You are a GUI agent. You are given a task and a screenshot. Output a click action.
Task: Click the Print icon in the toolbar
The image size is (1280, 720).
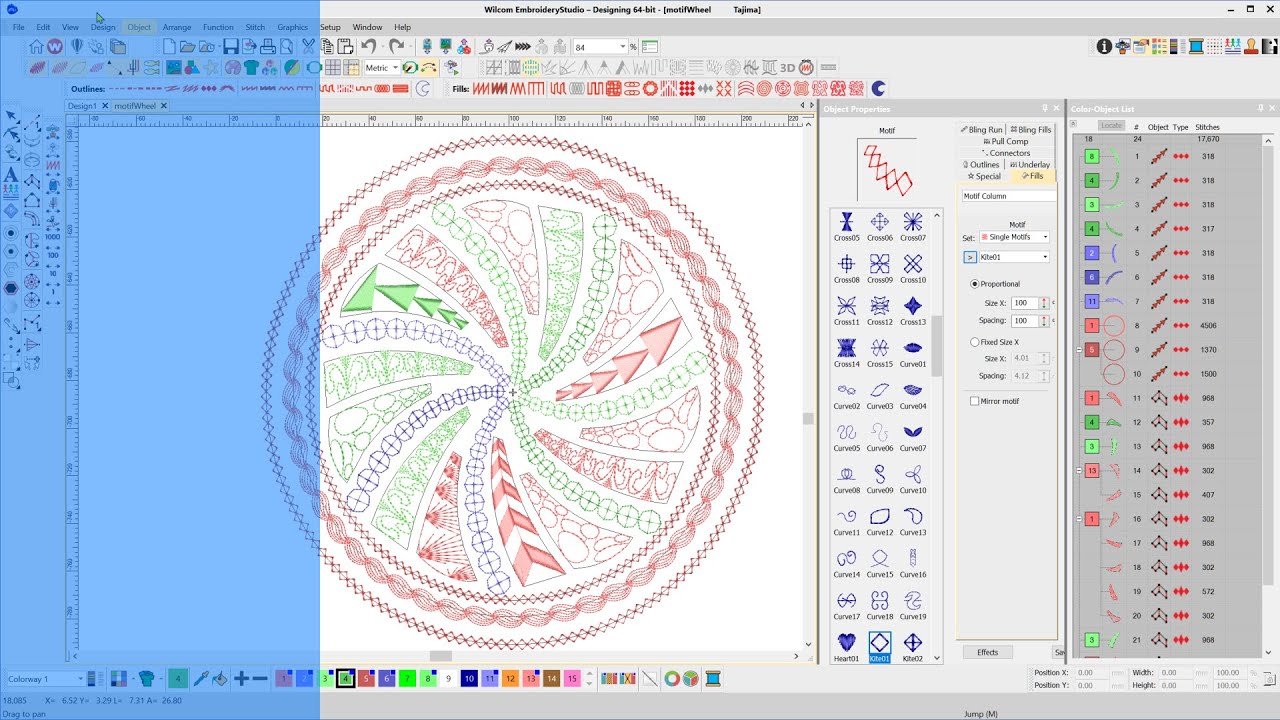tap(267, 47)
